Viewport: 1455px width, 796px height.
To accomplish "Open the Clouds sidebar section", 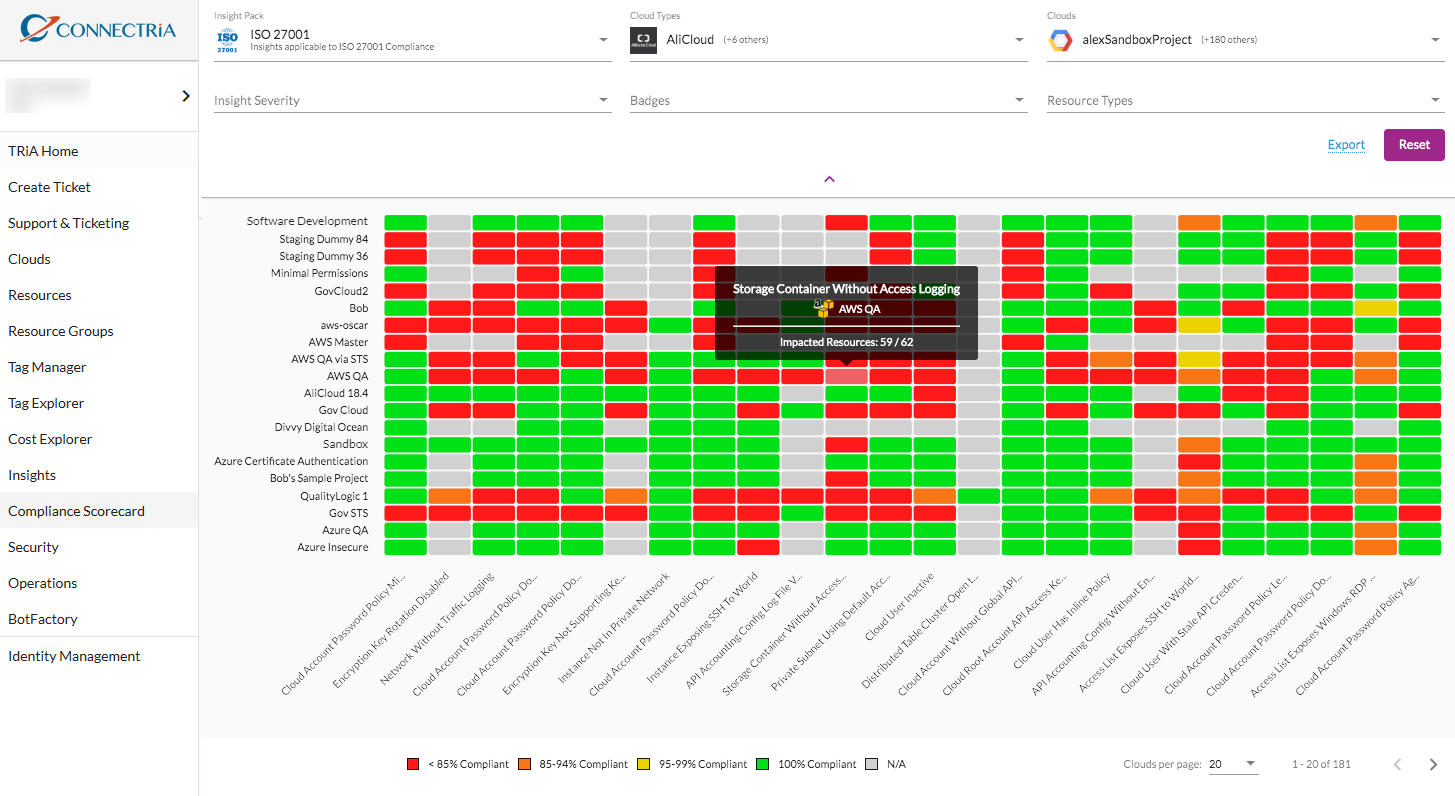I will [x=99, y=259].
